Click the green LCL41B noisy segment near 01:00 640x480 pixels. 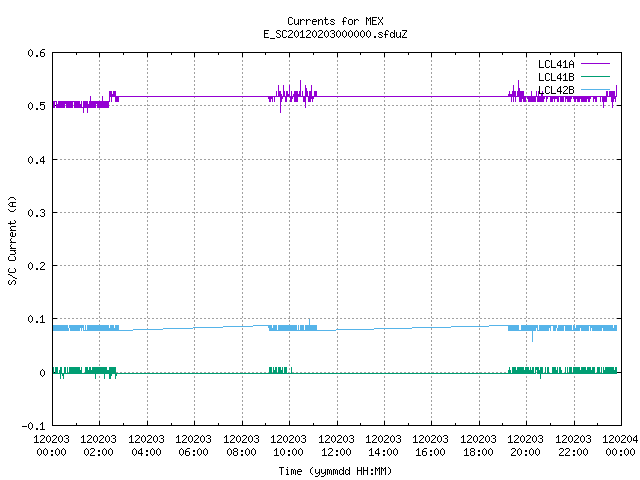click(84, 372)
